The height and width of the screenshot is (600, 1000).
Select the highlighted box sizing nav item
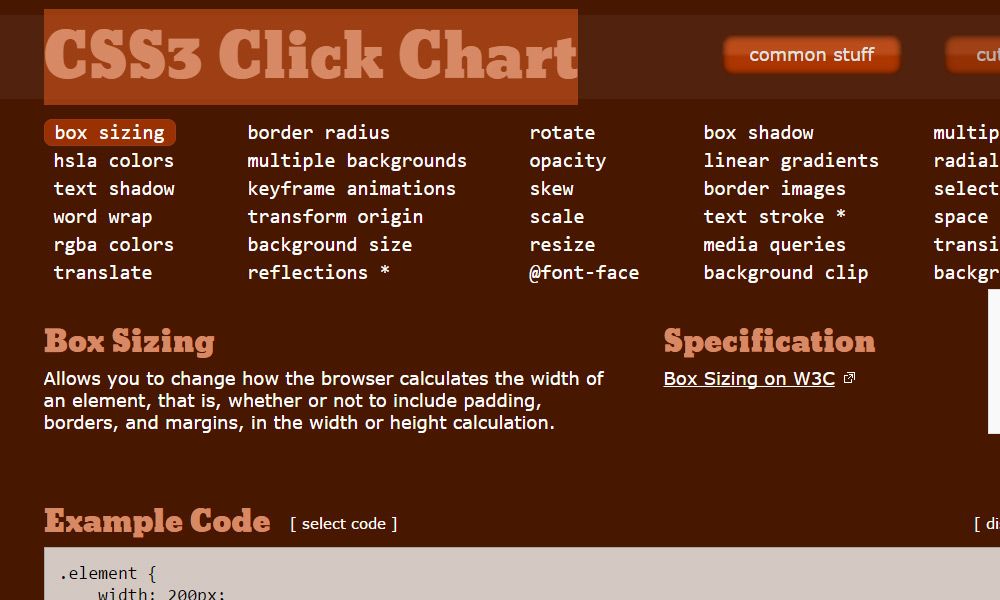pyautogui.click(x=109, y=132)
